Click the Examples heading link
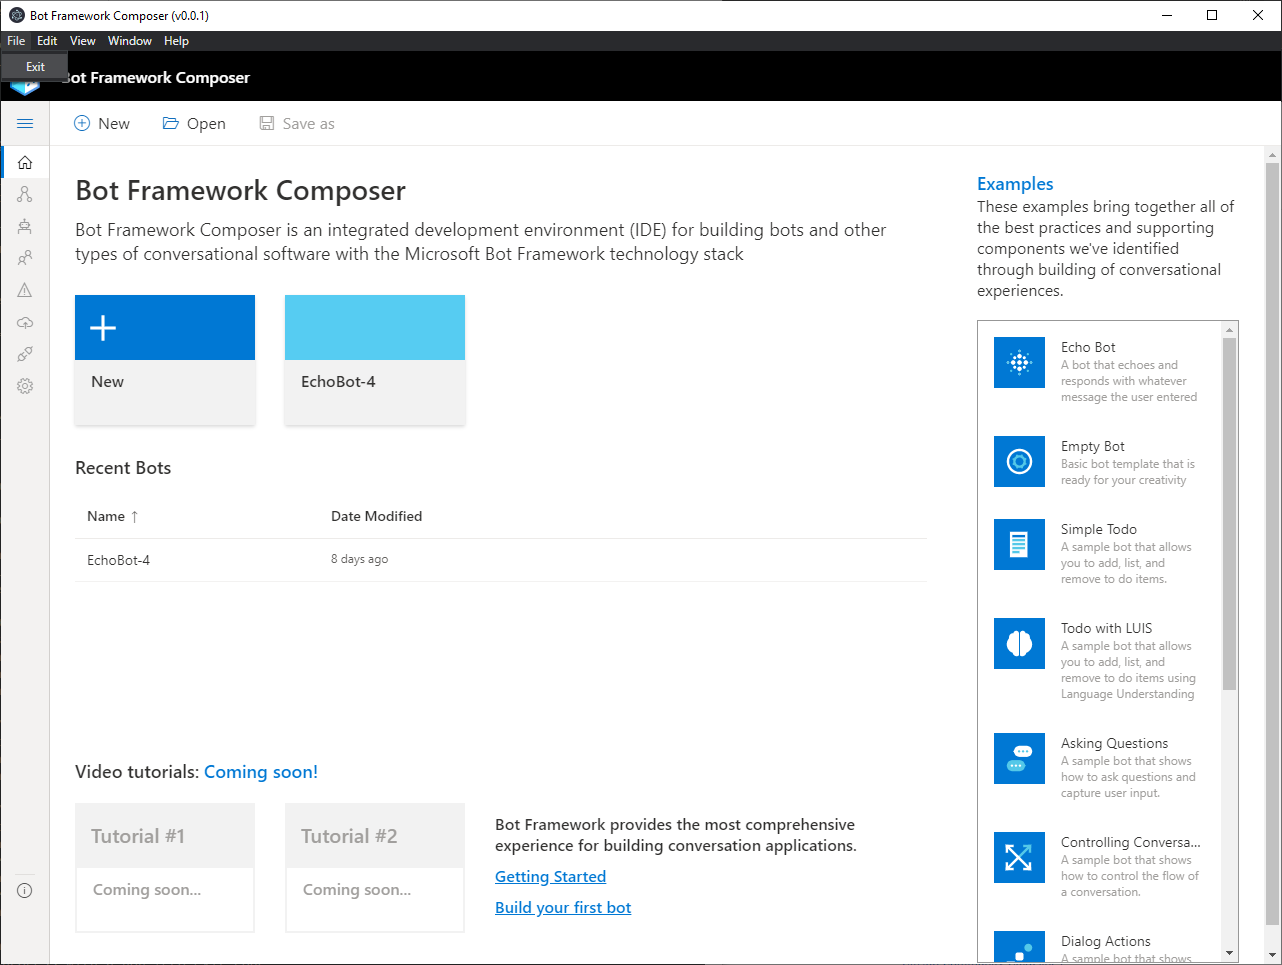The image size is (1282, 965). [1015, 184]
